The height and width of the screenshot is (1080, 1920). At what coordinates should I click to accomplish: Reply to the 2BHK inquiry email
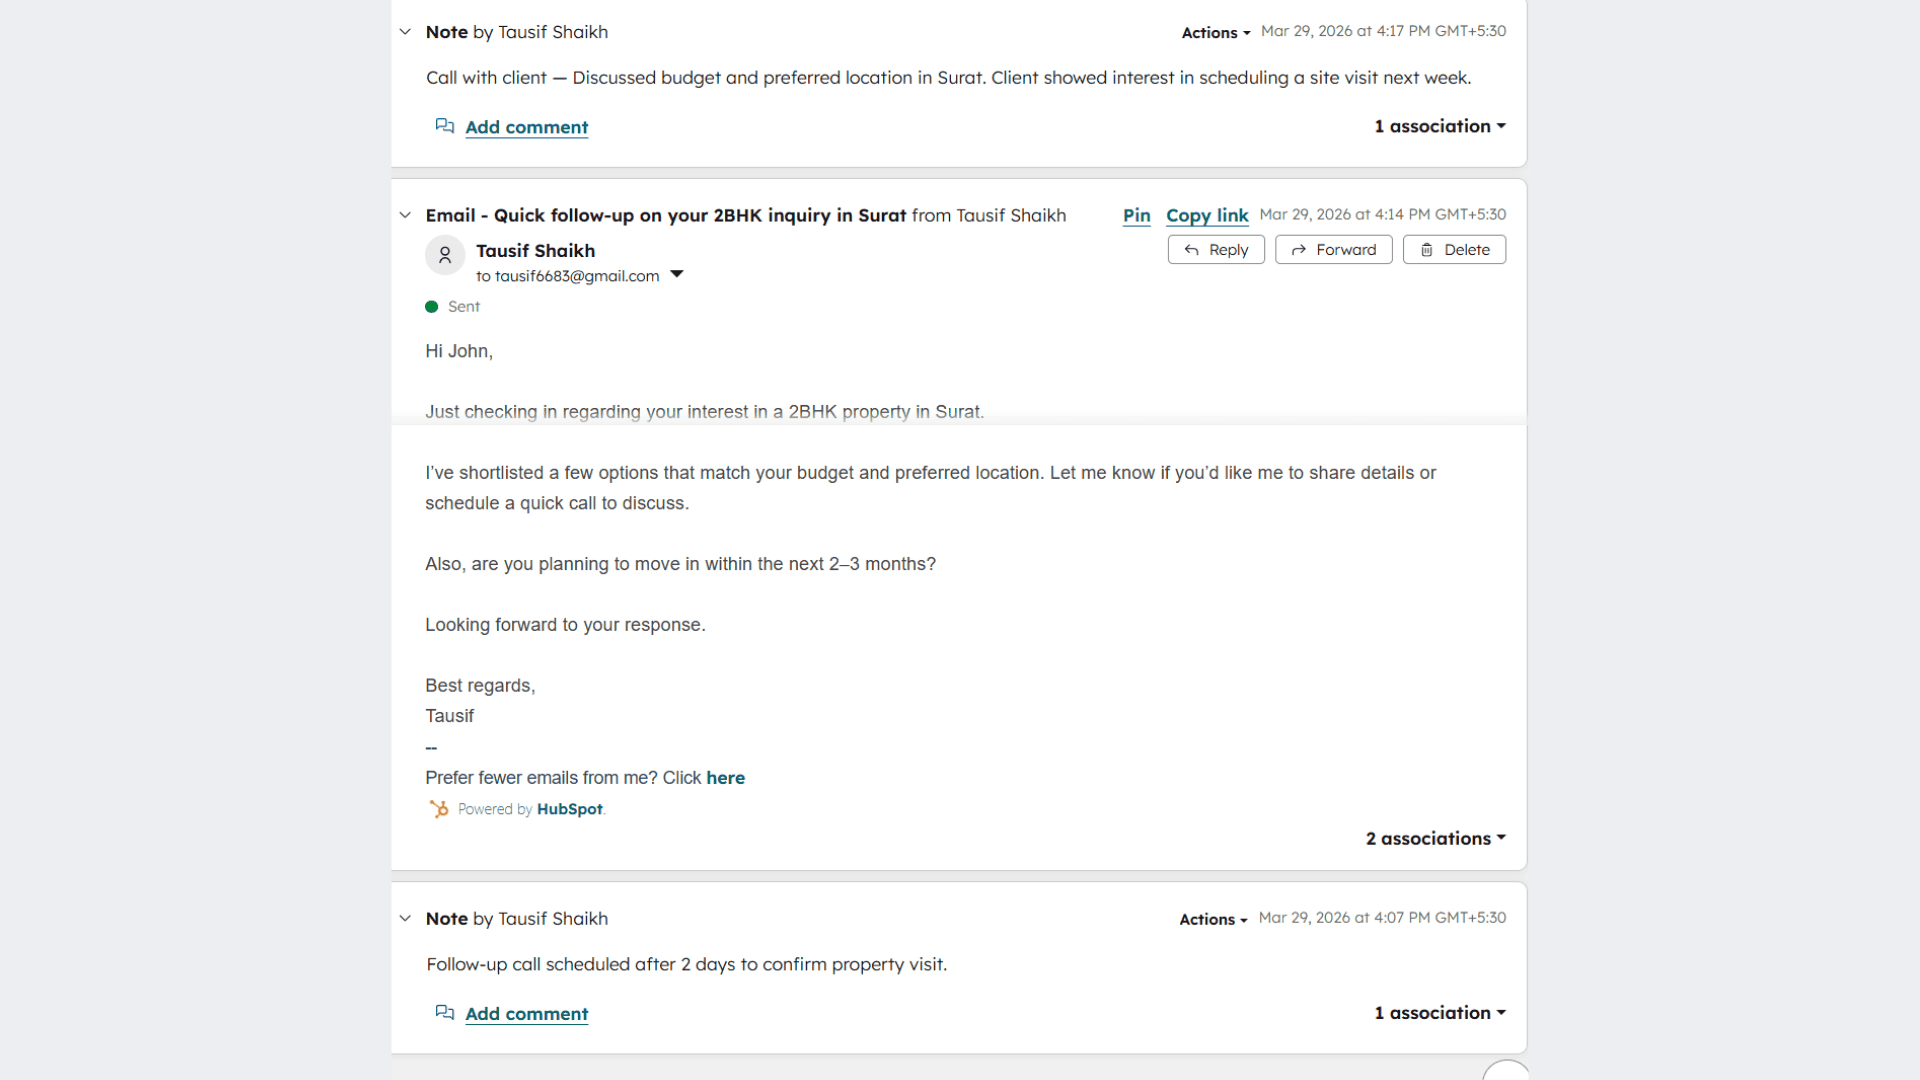coord(1216,250)
